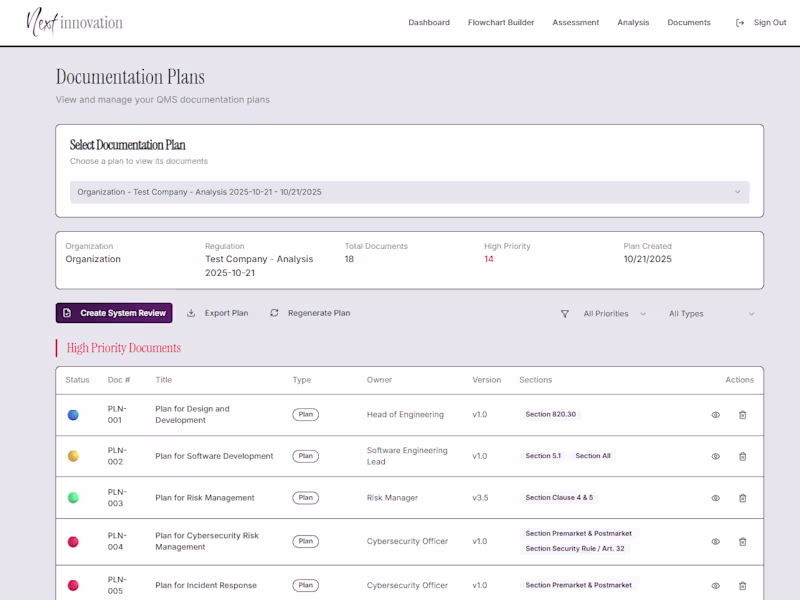Click the yellow status indicator for PLN-002
800x600 pixels.
pos(73,456)
